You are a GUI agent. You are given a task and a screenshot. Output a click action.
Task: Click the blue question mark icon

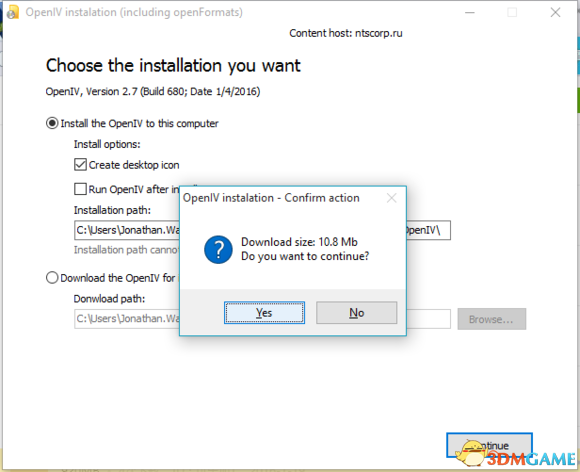pos(218,250)
